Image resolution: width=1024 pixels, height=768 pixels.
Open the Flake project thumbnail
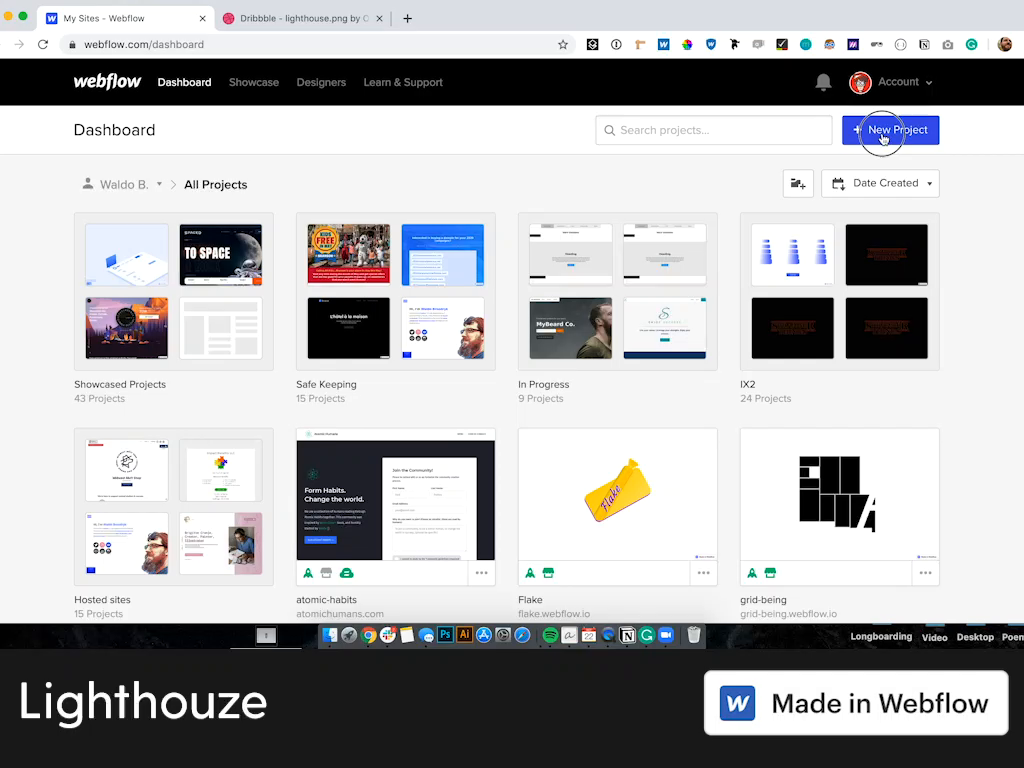pos(618,494)
